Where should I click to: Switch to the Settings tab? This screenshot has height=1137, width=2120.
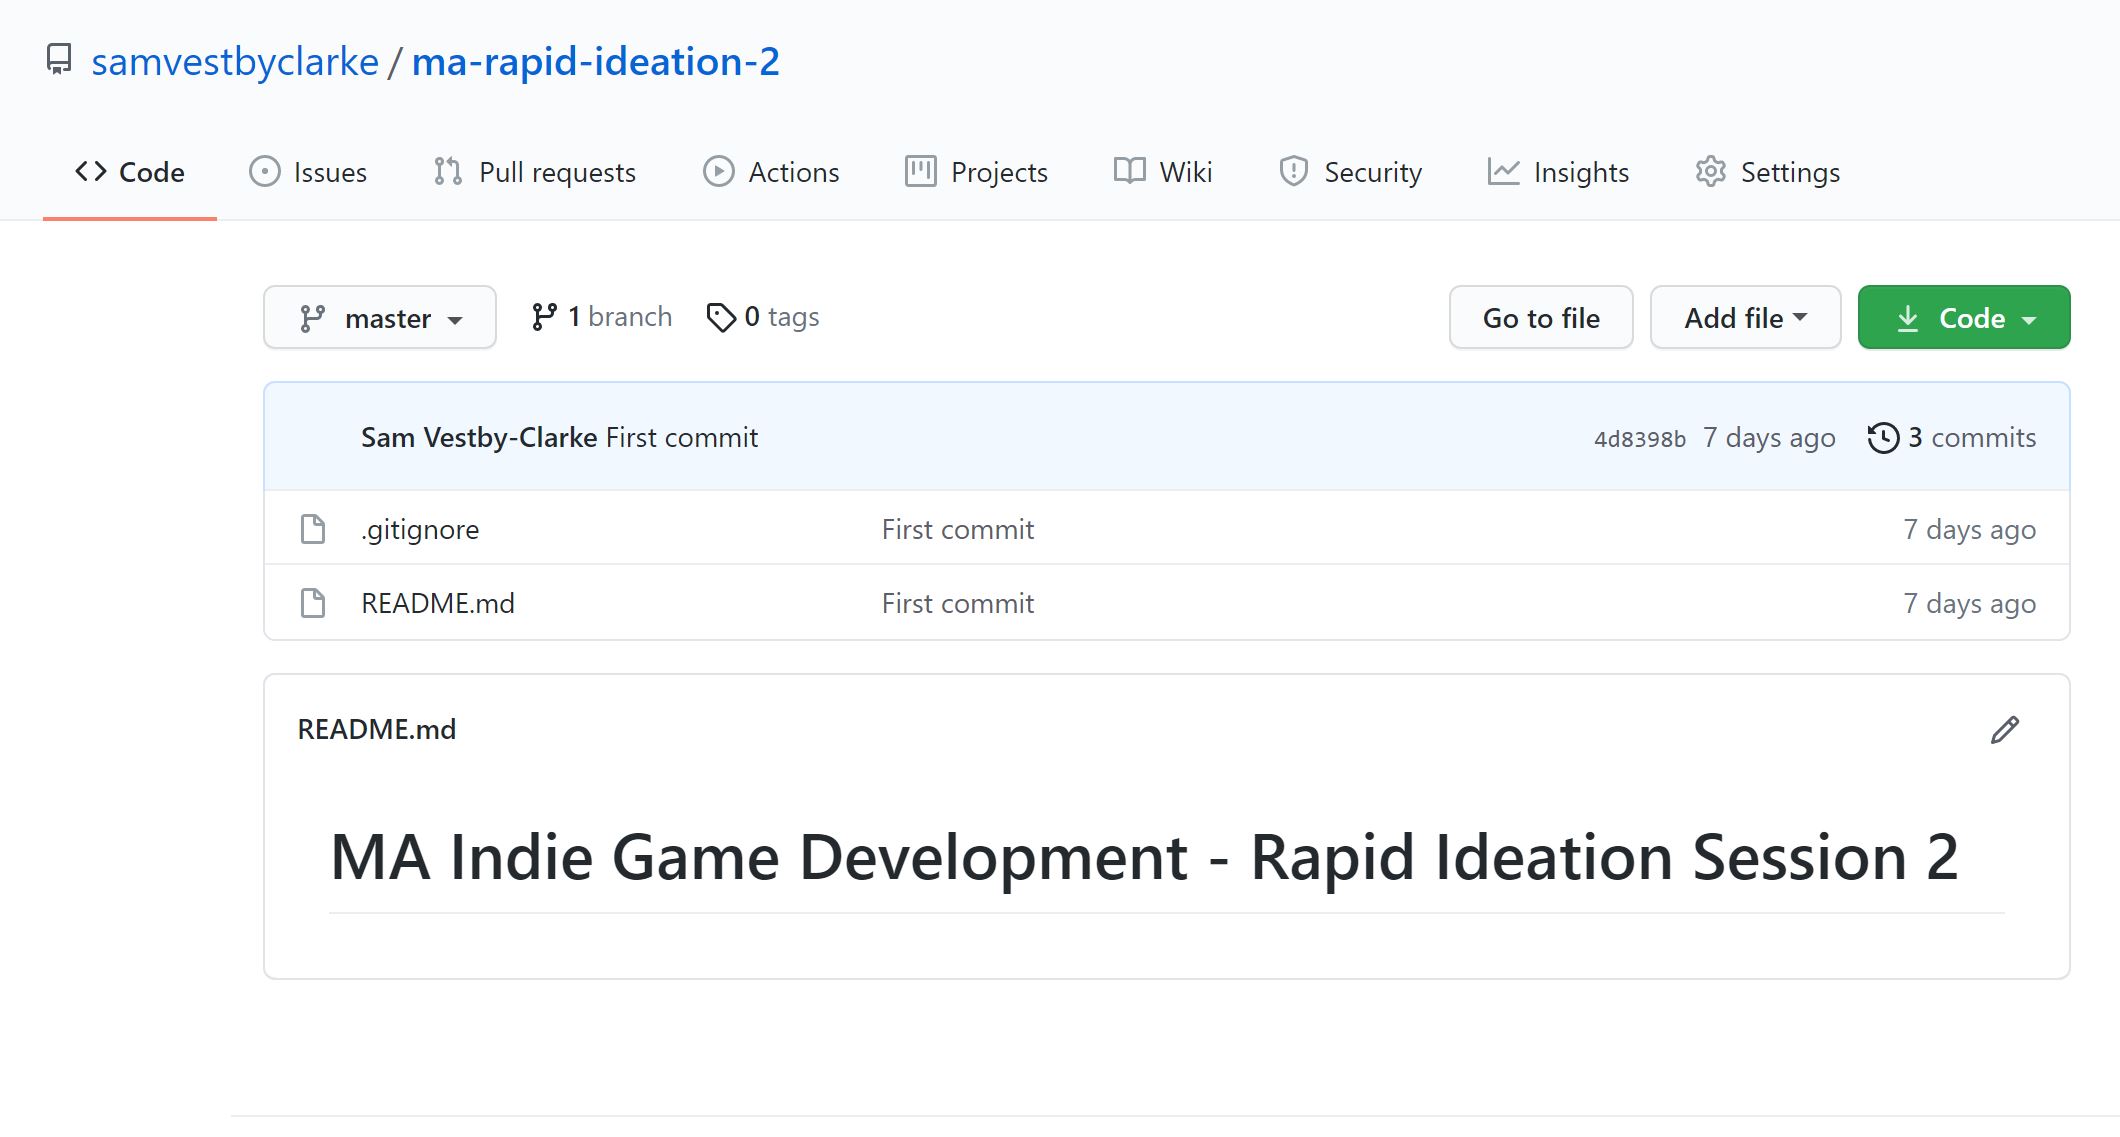pos(1789,172)
